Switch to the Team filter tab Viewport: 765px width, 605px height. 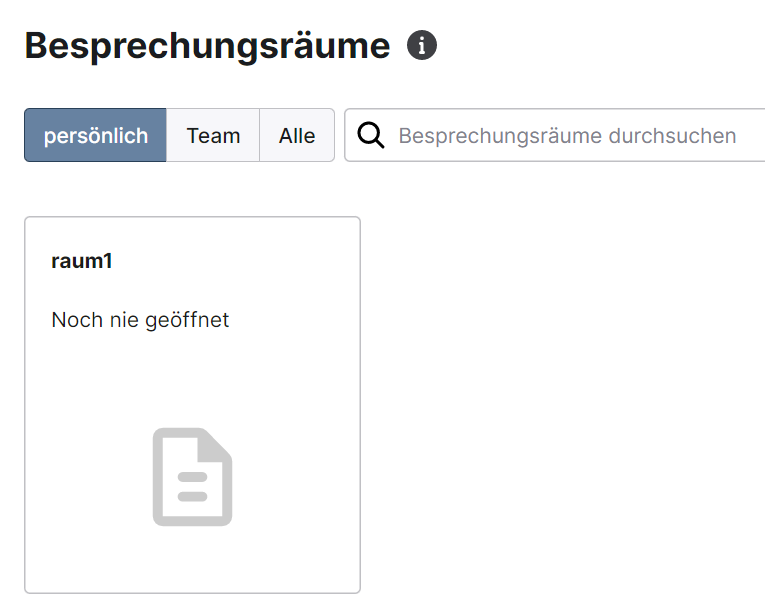(x=213, y=135)
